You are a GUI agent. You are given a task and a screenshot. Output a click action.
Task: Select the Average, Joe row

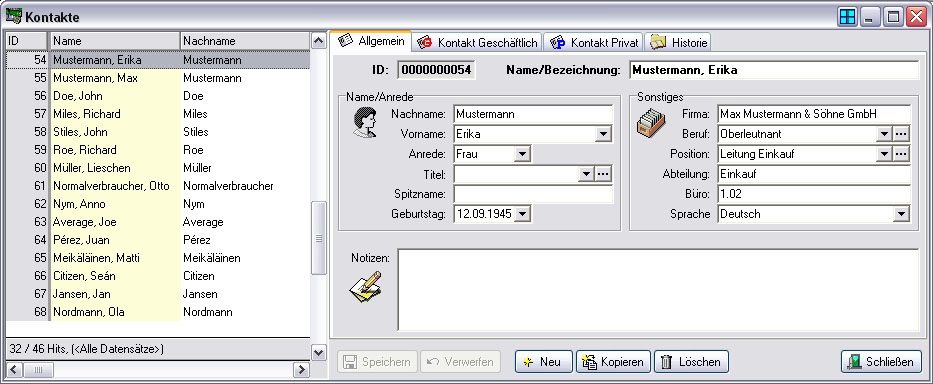[x=158, y=222]
